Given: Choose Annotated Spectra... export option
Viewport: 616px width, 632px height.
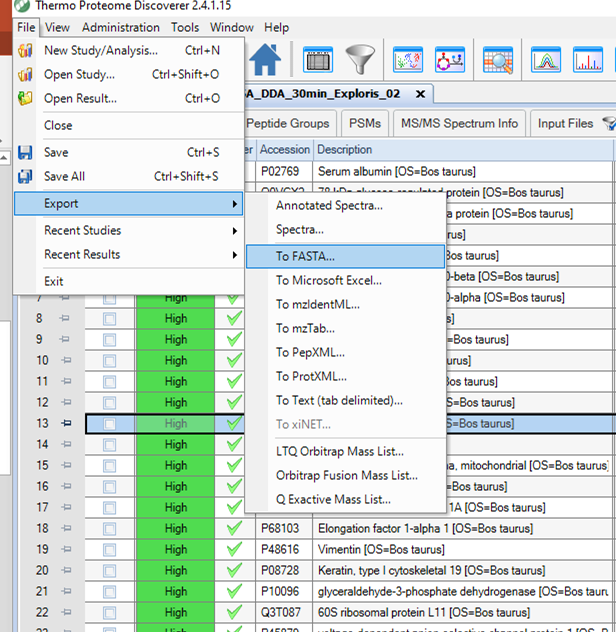Looking at the screenshot, I should [345, 206].
